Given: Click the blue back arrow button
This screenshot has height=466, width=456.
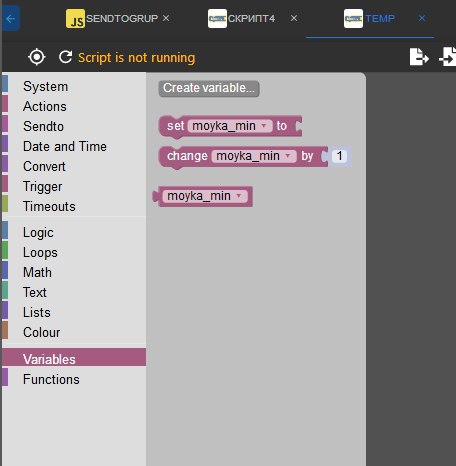Looking at the screenshot, I should (x=11, y=18).
